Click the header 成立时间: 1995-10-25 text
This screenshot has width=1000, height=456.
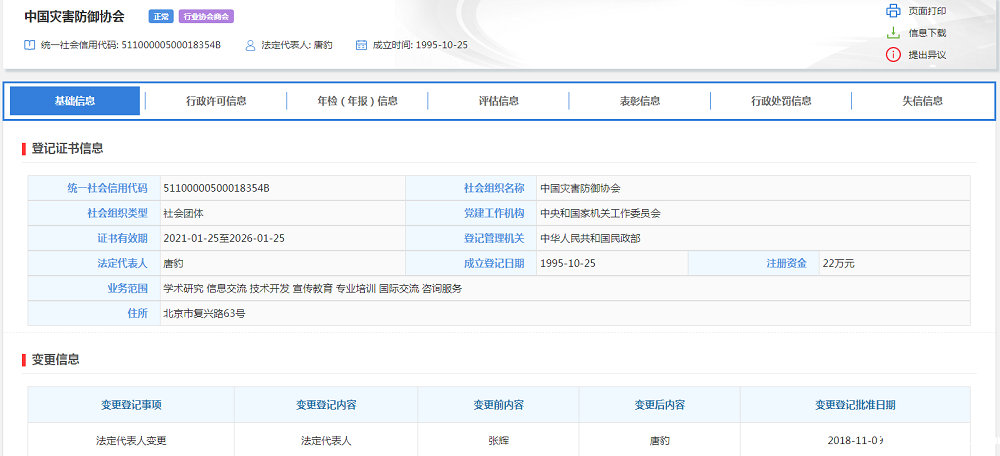pyautogui.click(x=420, y=45)
